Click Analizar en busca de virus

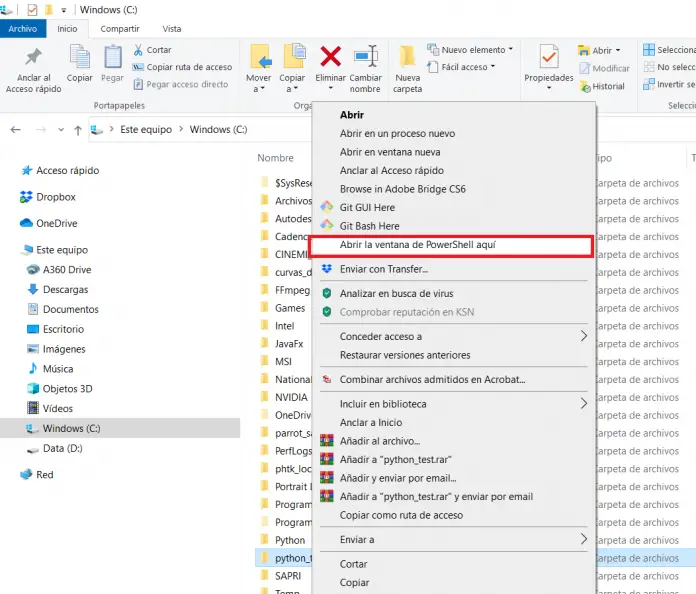(396, 293)
